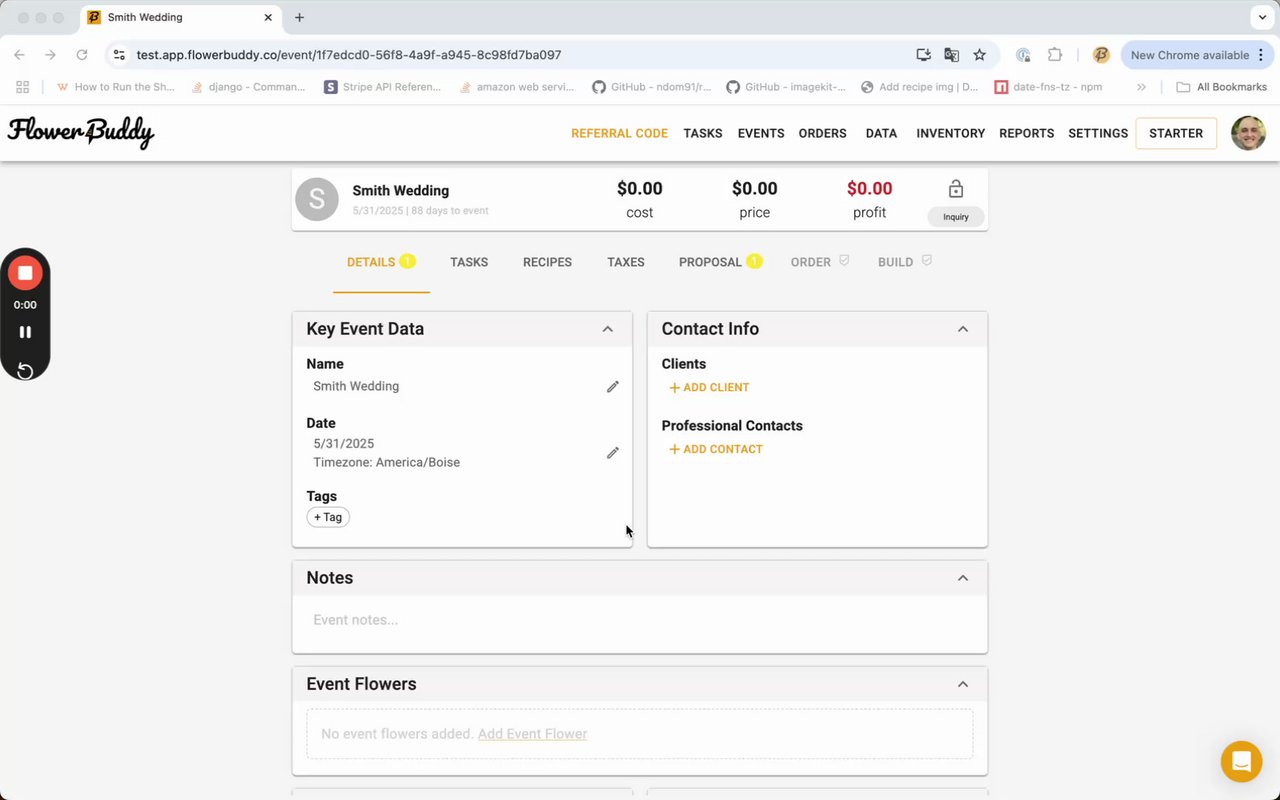Collapse the Event Flowers panel
1280x800 pixels.
pos(963,684)
